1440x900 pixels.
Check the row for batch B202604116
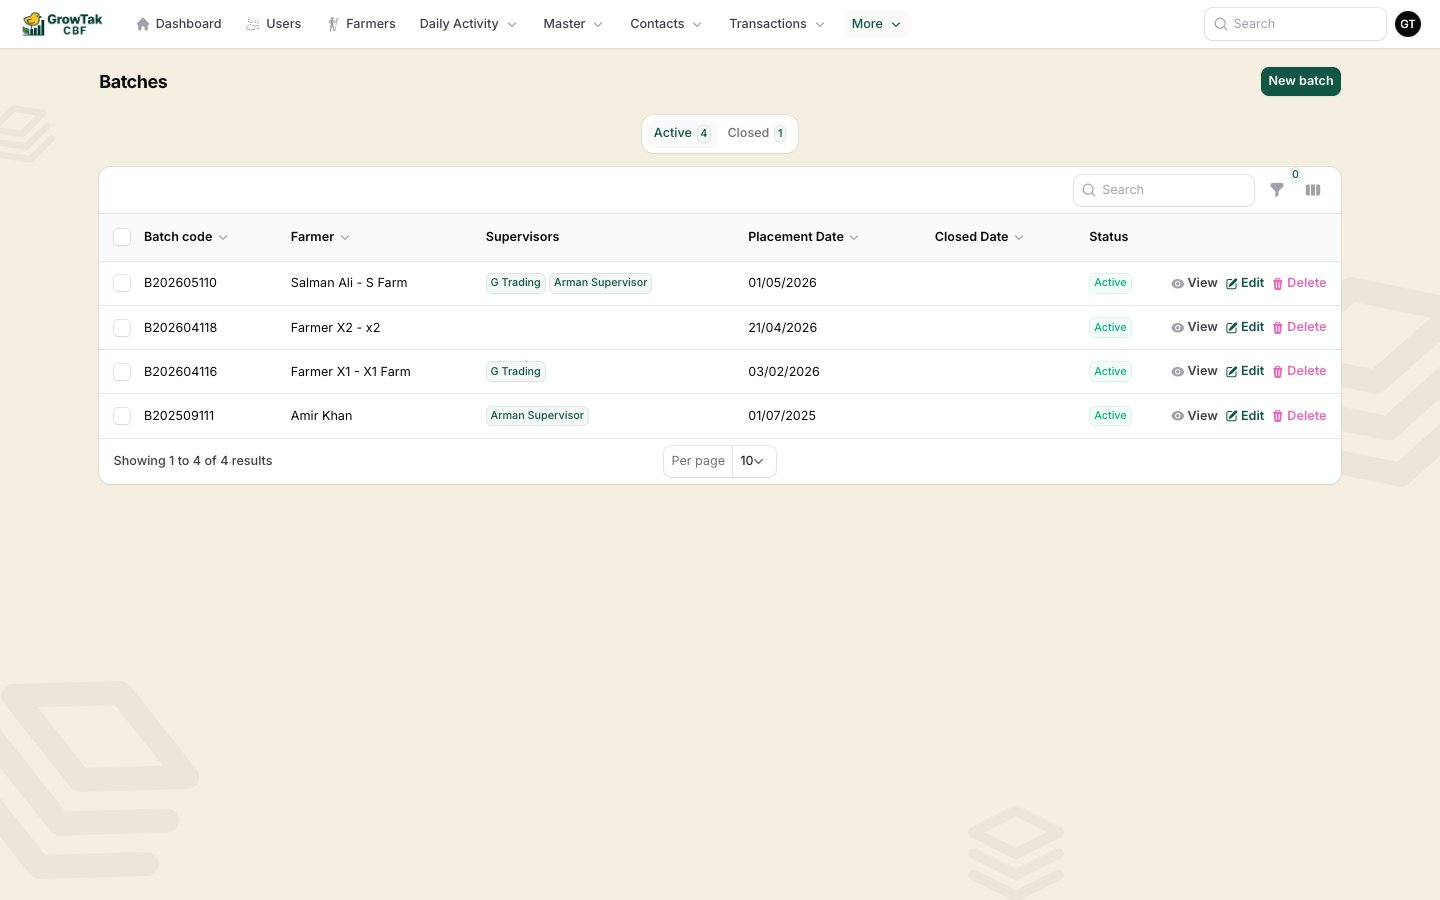pos(122,372)
